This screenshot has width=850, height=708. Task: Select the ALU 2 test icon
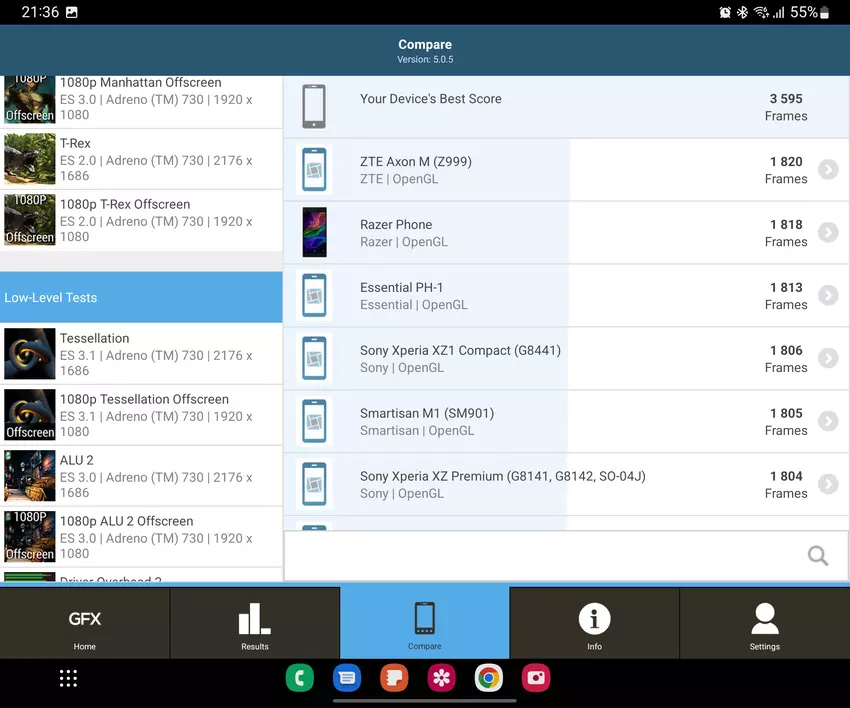click(30, 476)
